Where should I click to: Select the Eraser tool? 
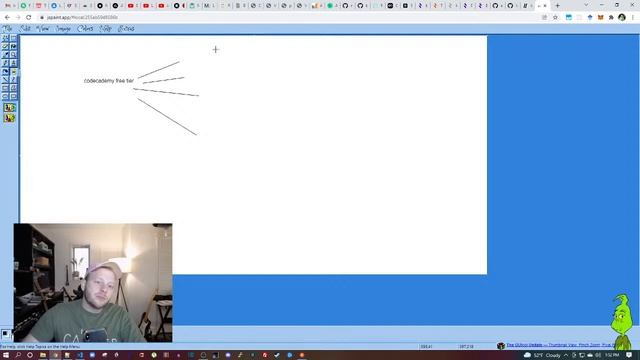[5, 47]
